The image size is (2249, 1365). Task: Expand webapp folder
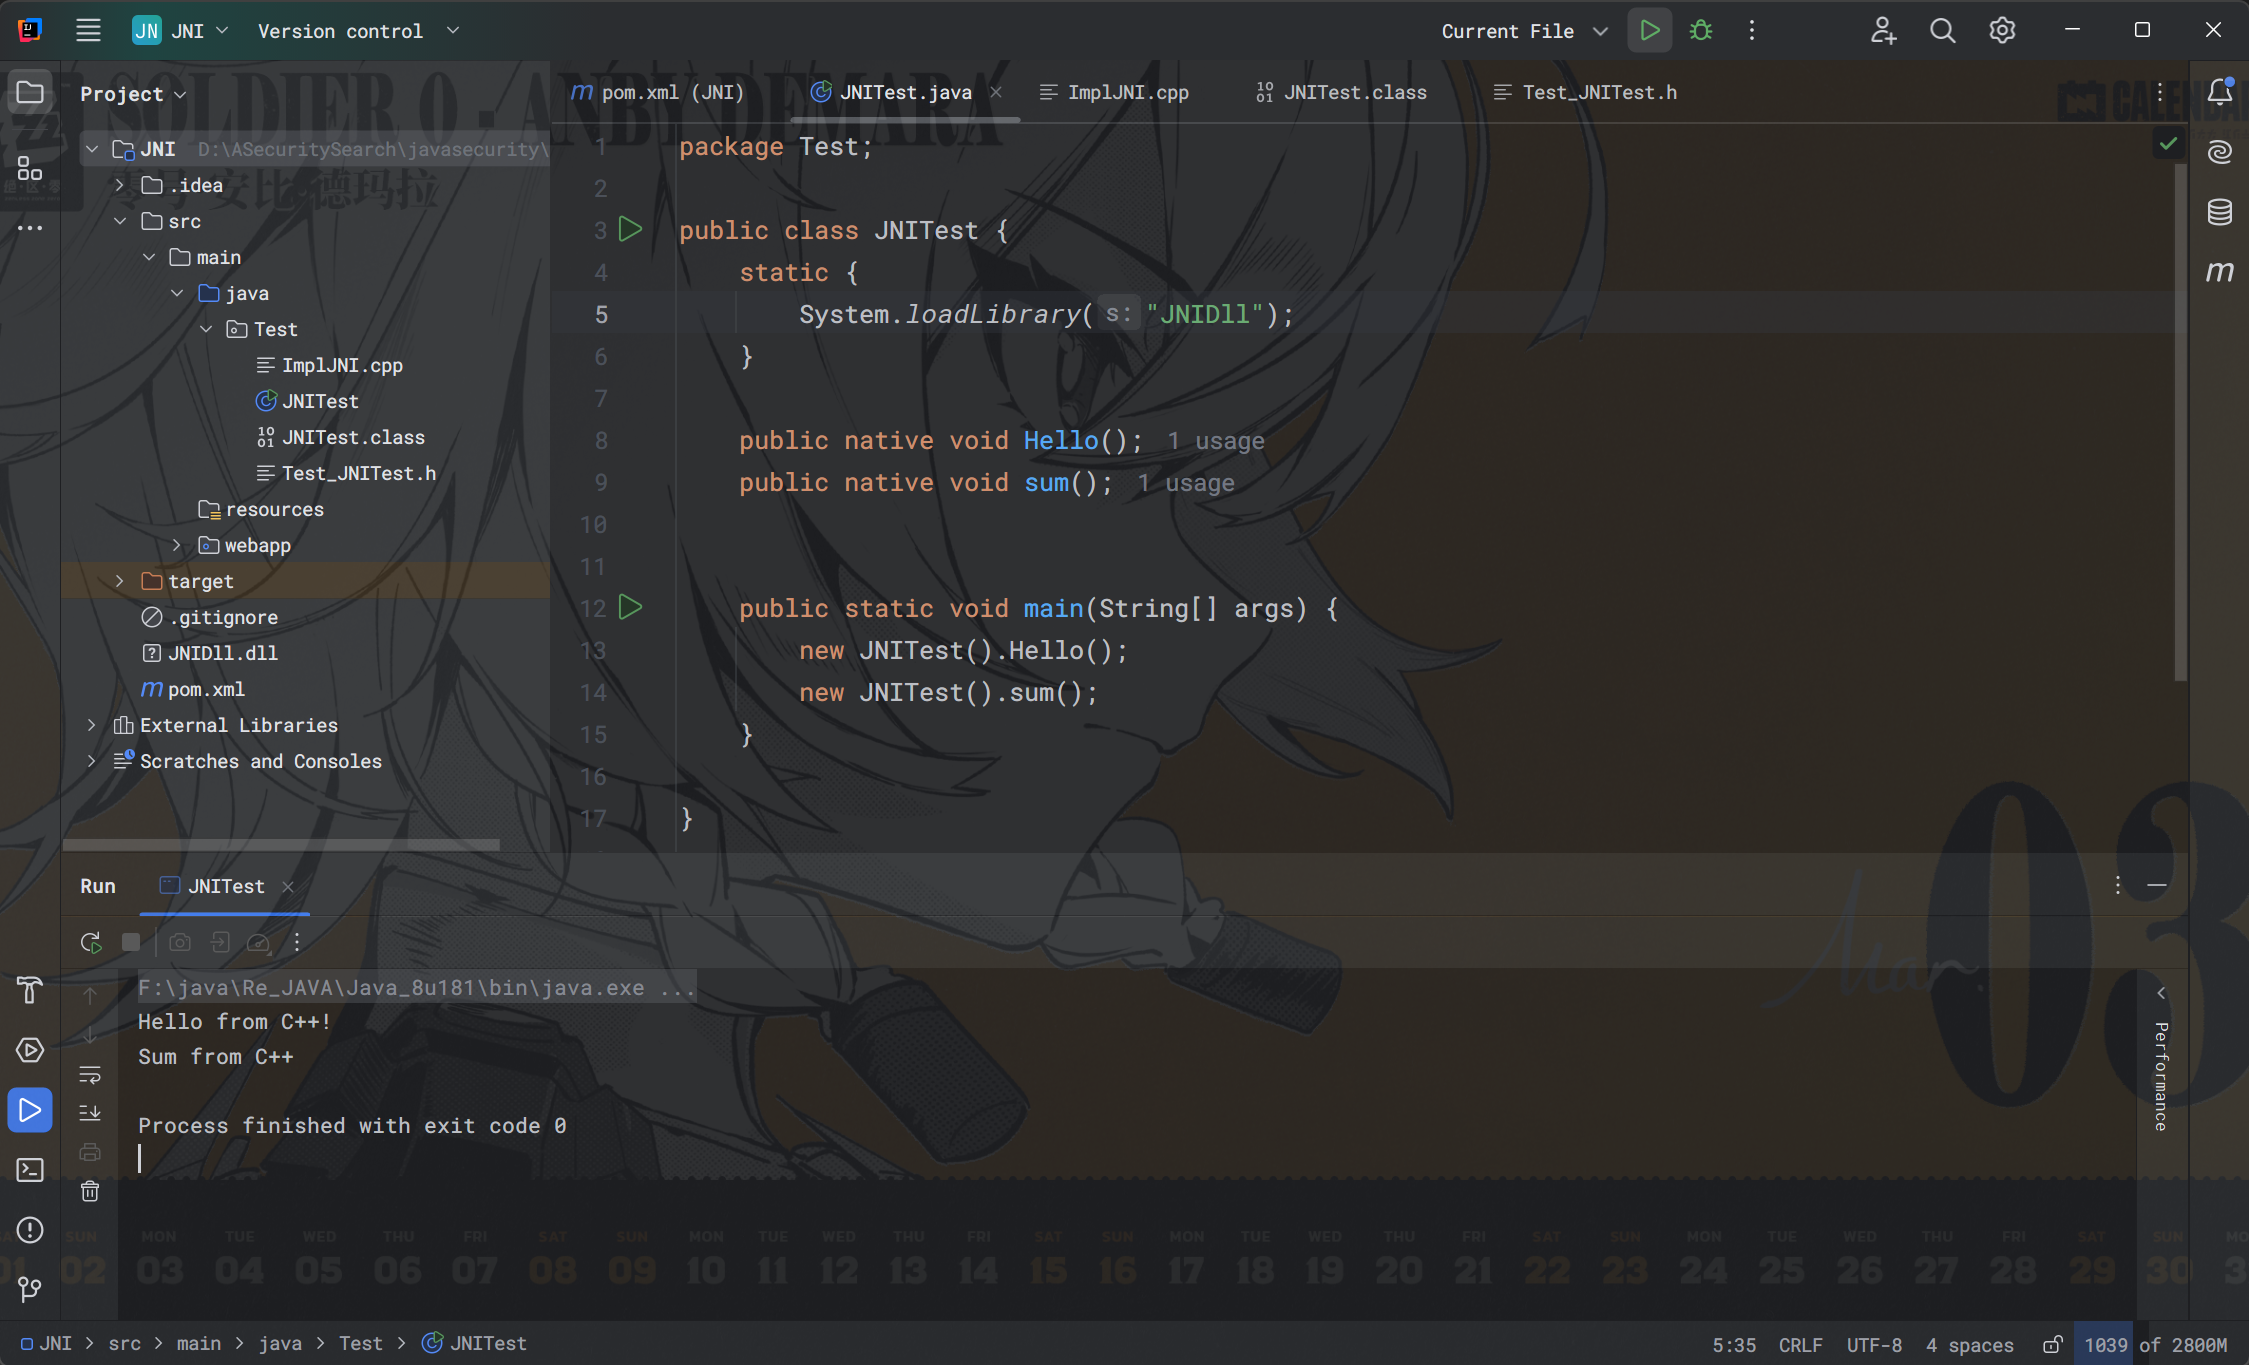coord(176,546)
